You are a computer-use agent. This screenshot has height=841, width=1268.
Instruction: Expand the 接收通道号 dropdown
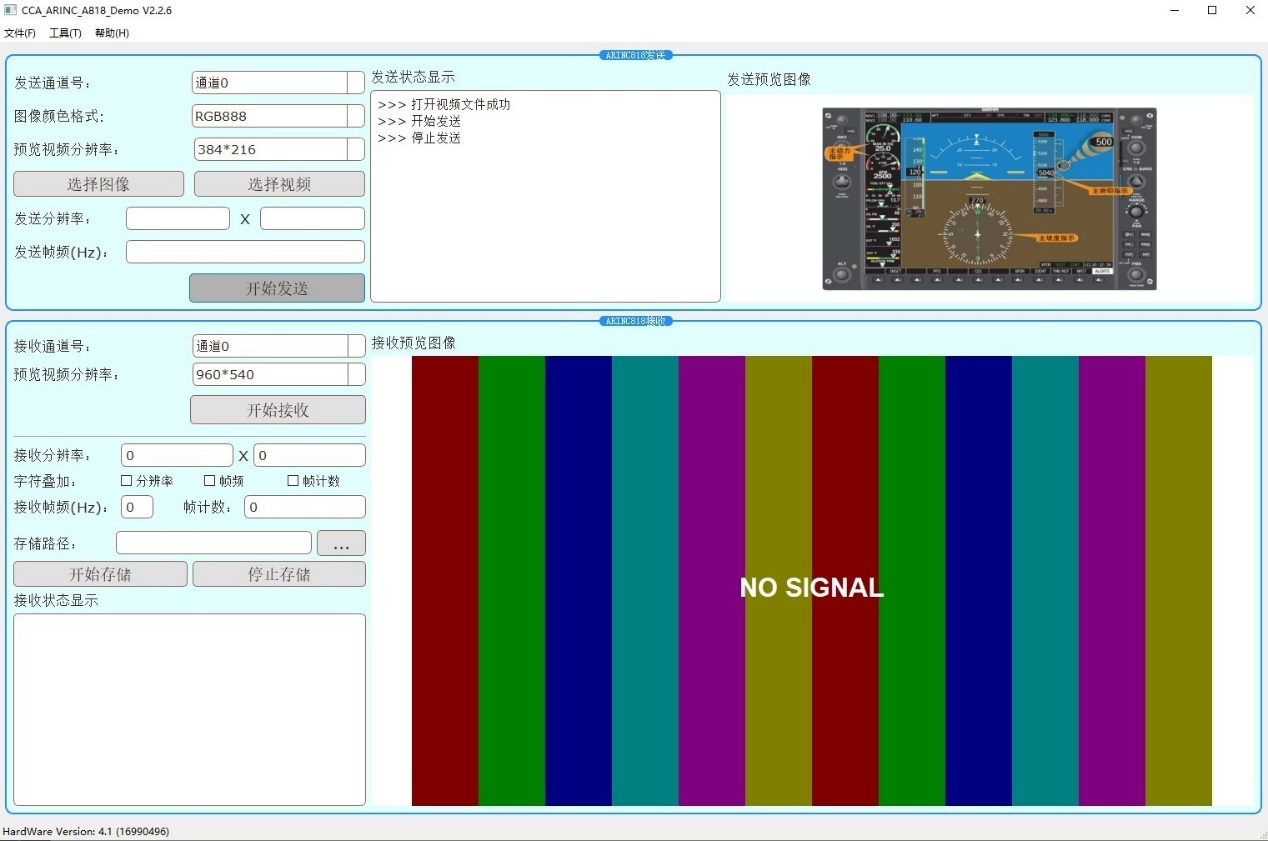[355, 346]
